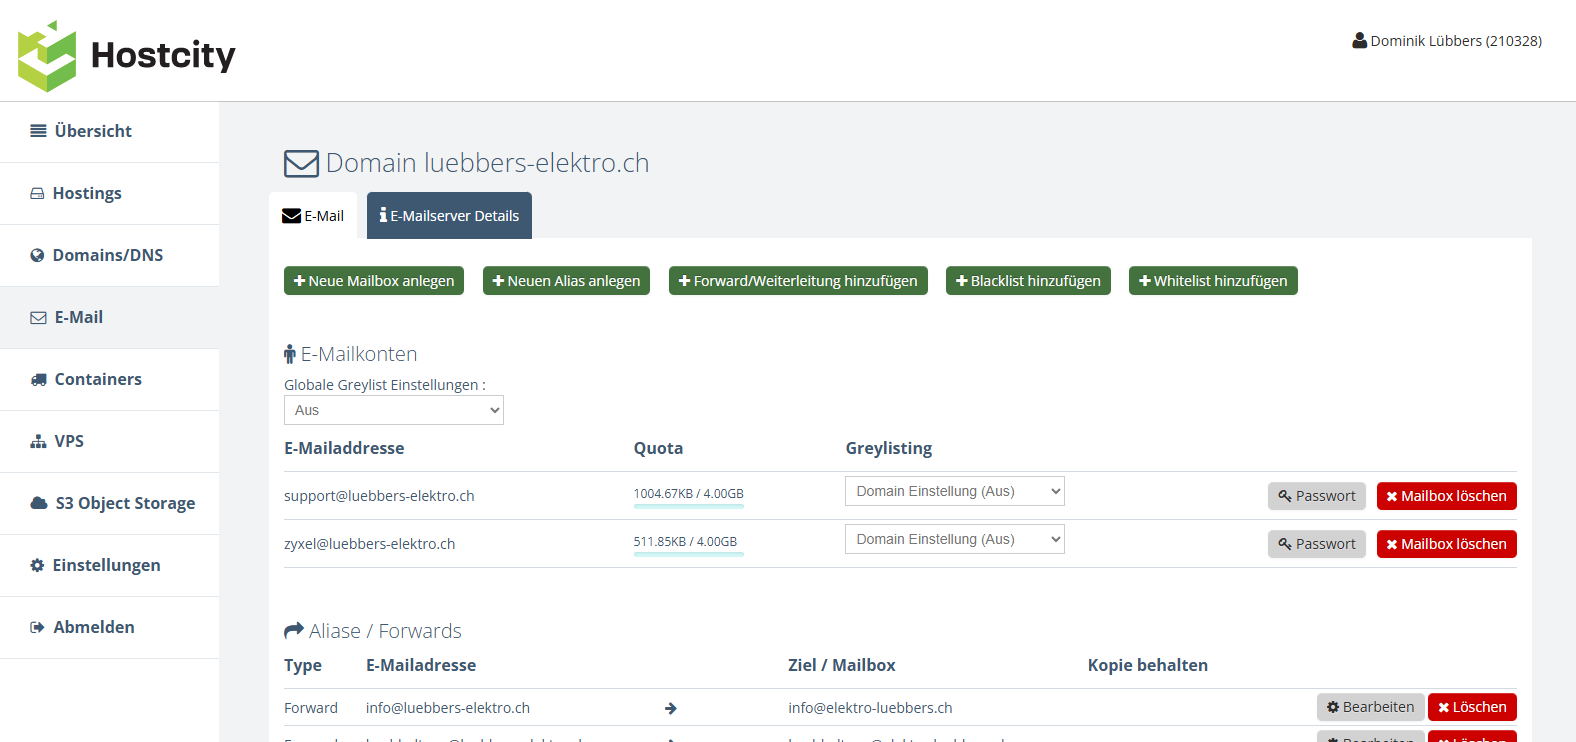Image resolution: width=1576 pixels, height=742 pixels.
Task: Click the info icon on E-Mailserver Details tab
Action: [x=383, y=215]
